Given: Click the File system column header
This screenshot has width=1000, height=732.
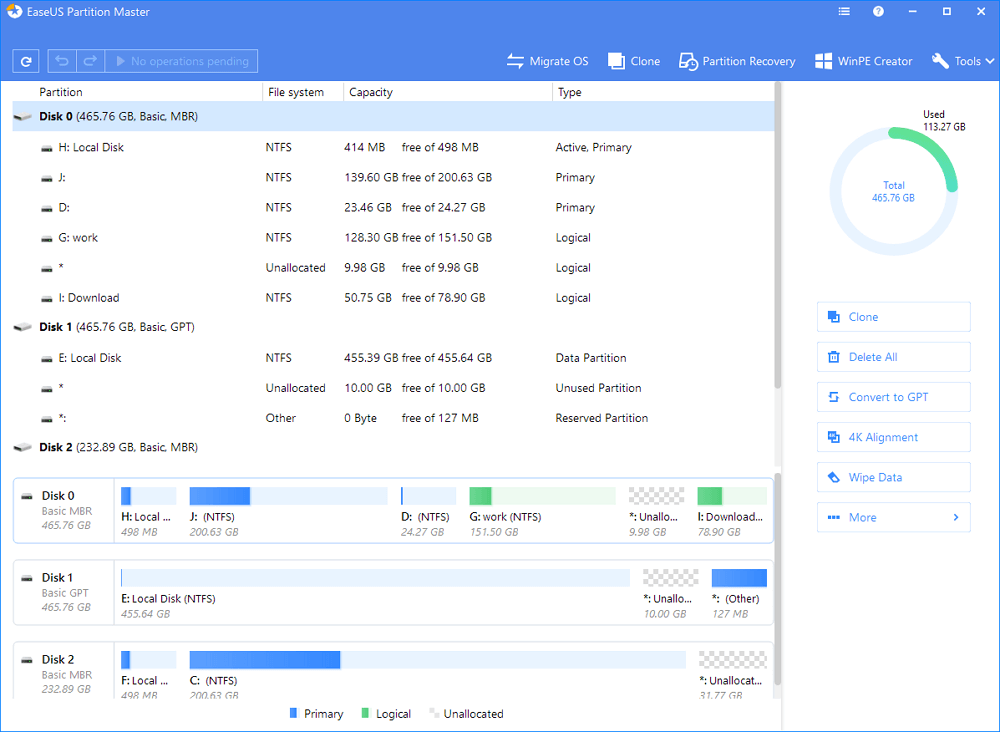Looking at the screenshot, I should click(x=302, y=92).
